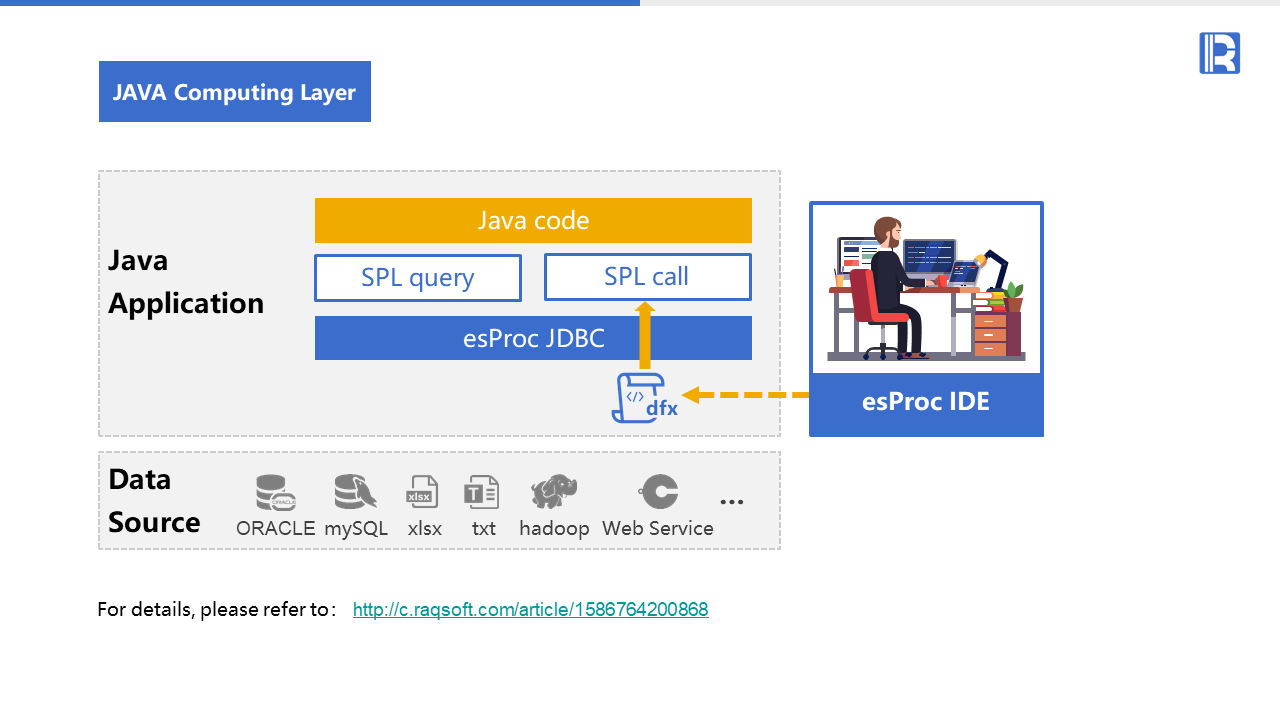Click the hadoop elephant icon
Screen dimensions: 1280x720
pos(554,492)
